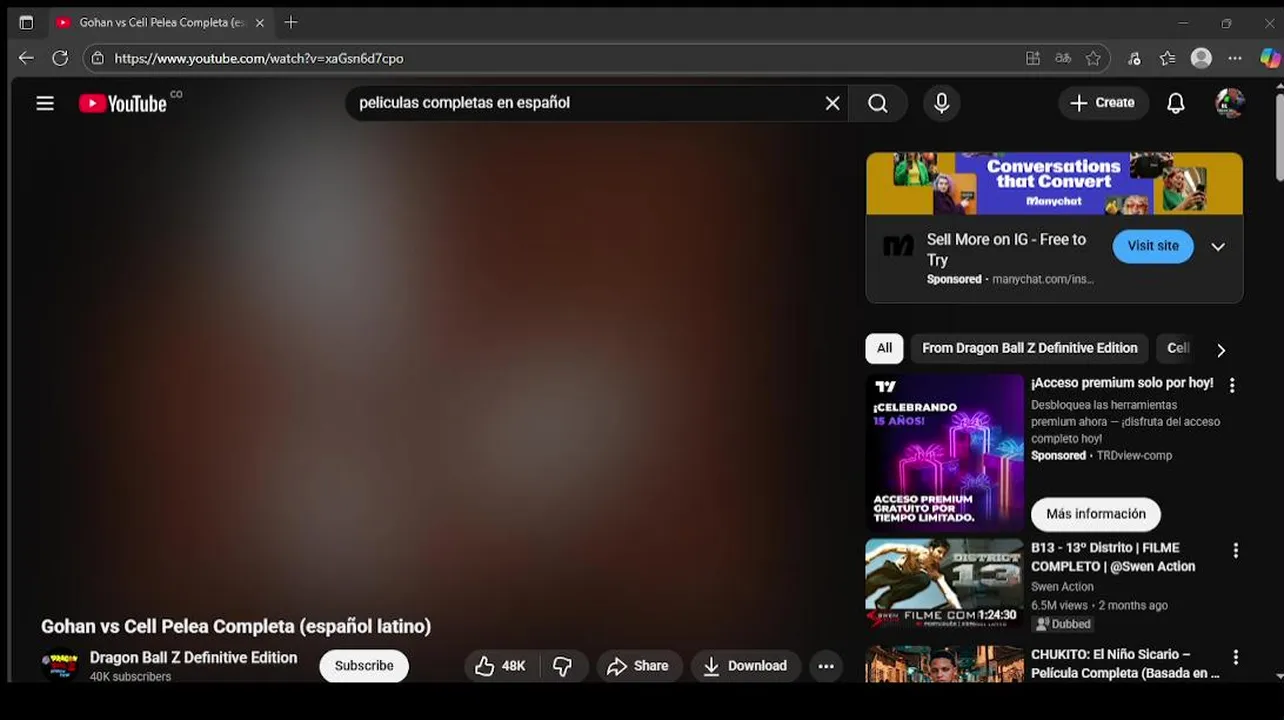This screenshot has width=1284, height=720.
Task: Open ¡Acceso premium solo por hoy! ad title
Action: (1122, 383)
